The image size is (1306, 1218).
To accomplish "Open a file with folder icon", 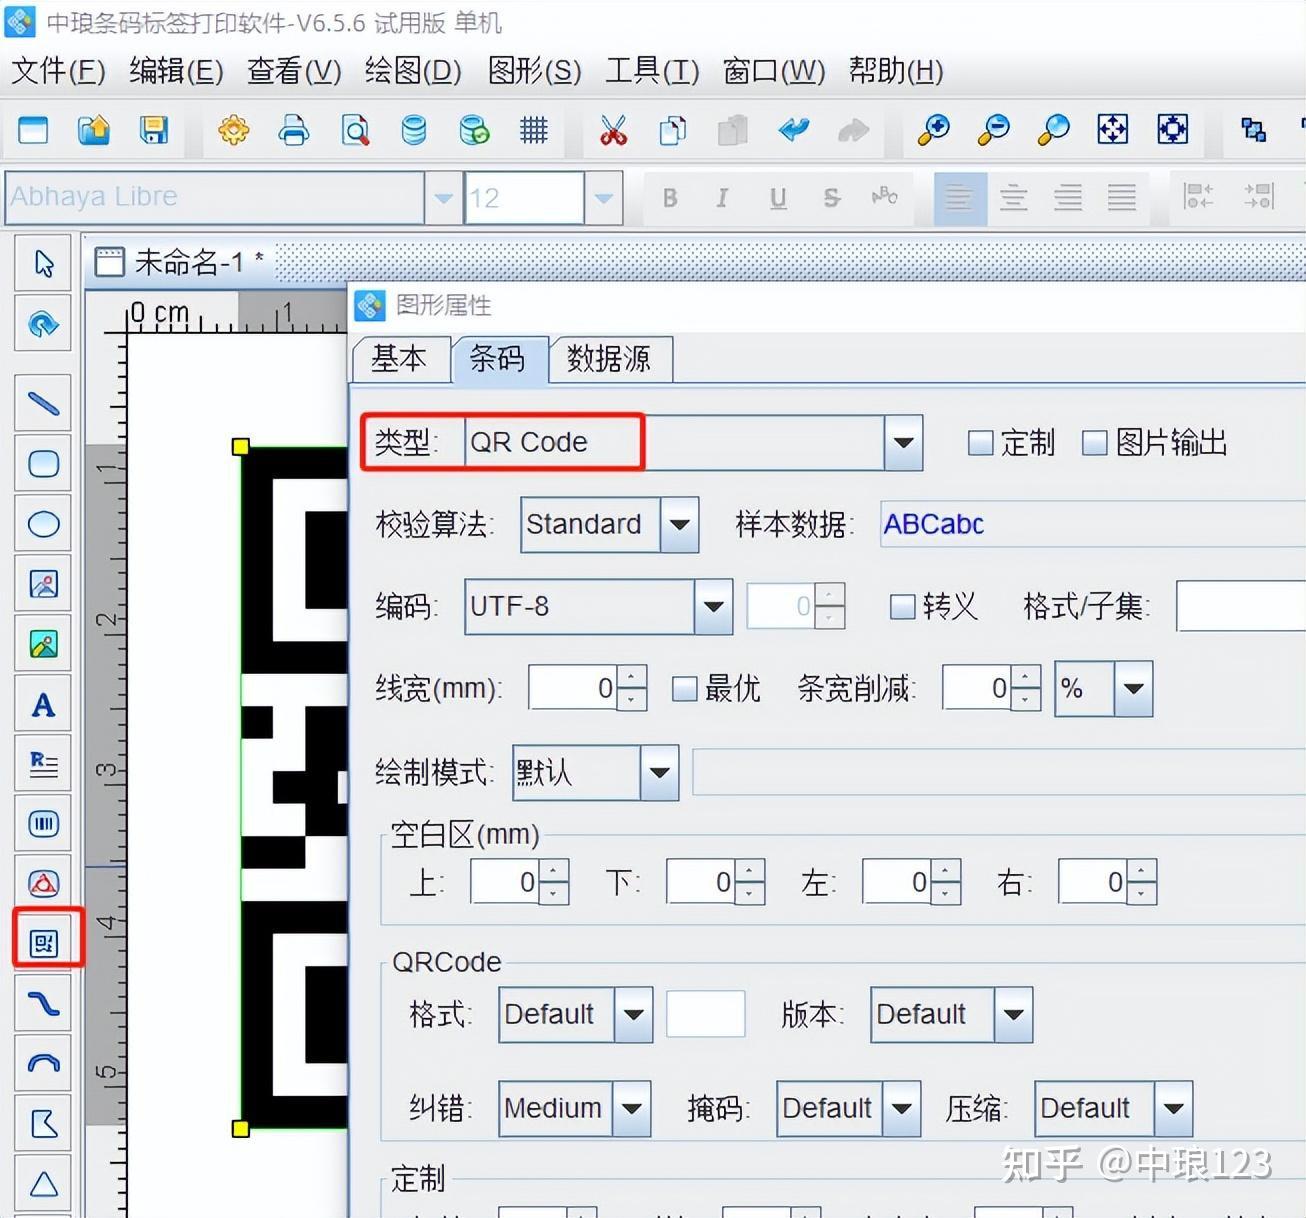I will click(94, 130).
